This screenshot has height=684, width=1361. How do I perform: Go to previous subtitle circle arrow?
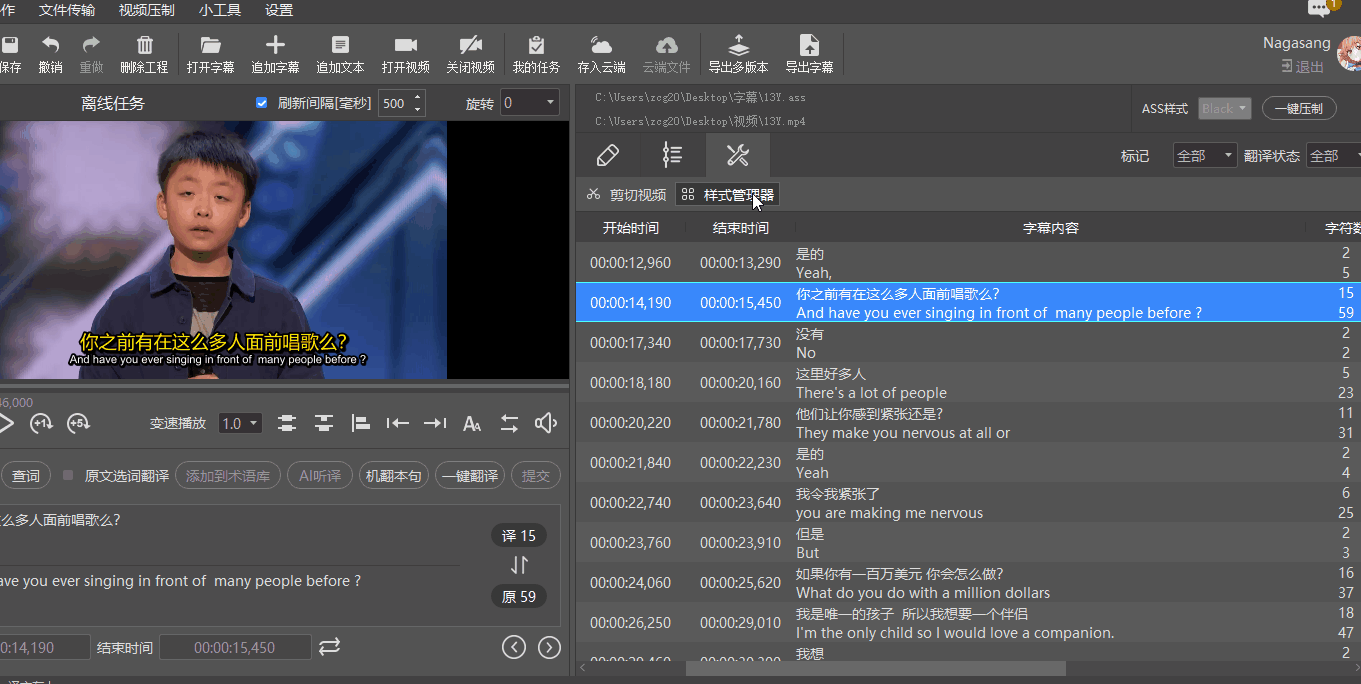click(514, 647)
